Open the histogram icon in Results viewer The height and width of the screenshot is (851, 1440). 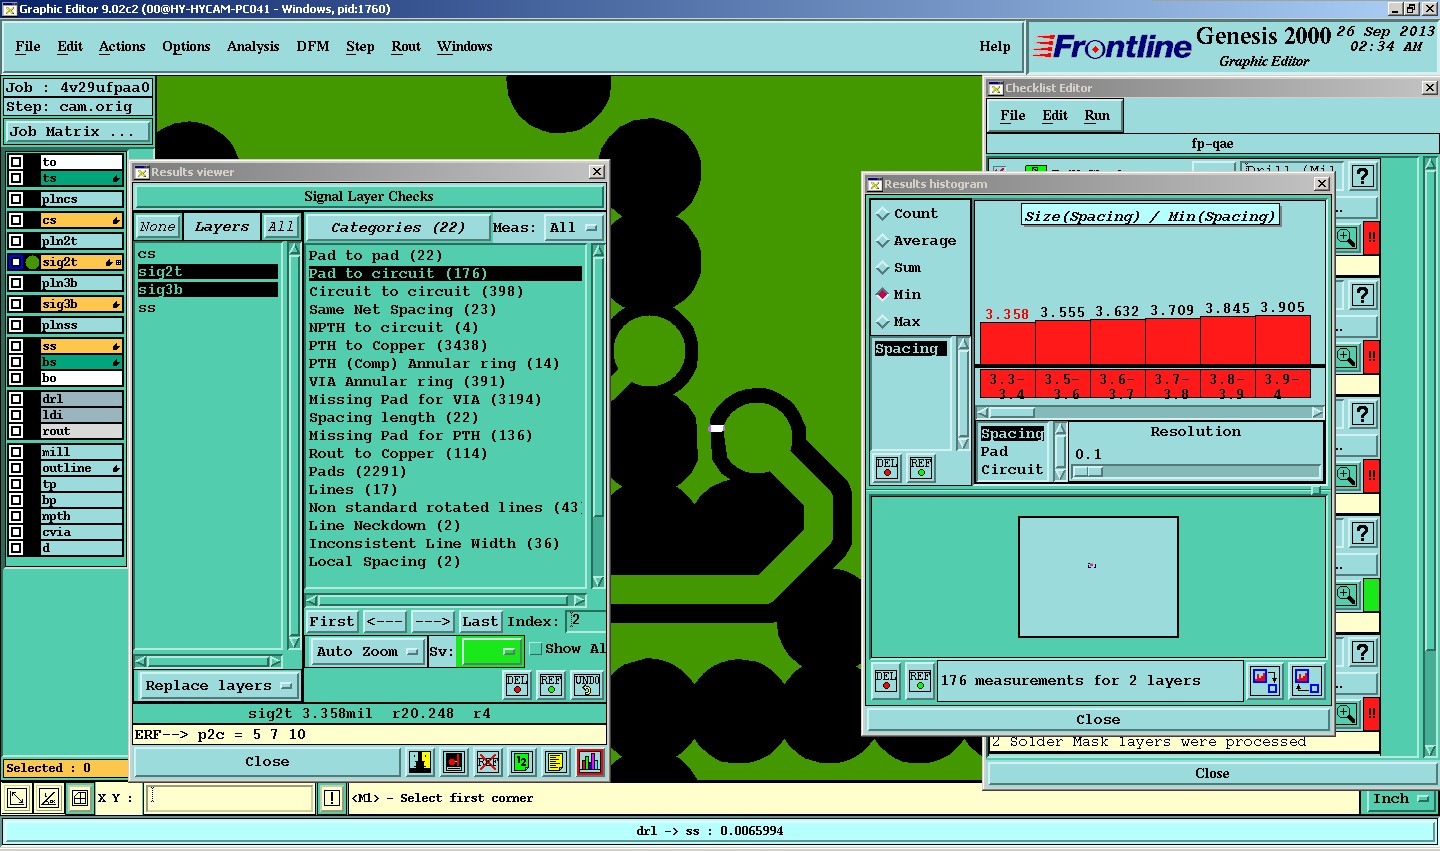pyautogui.click(x=590, y=762)
